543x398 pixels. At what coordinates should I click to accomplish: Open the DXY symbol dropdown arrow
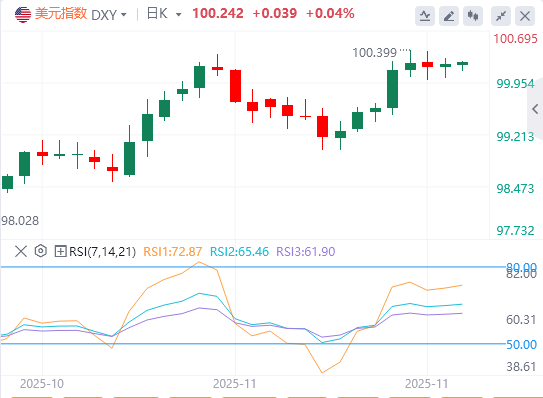pyautogui.click(x=124, y=15)
